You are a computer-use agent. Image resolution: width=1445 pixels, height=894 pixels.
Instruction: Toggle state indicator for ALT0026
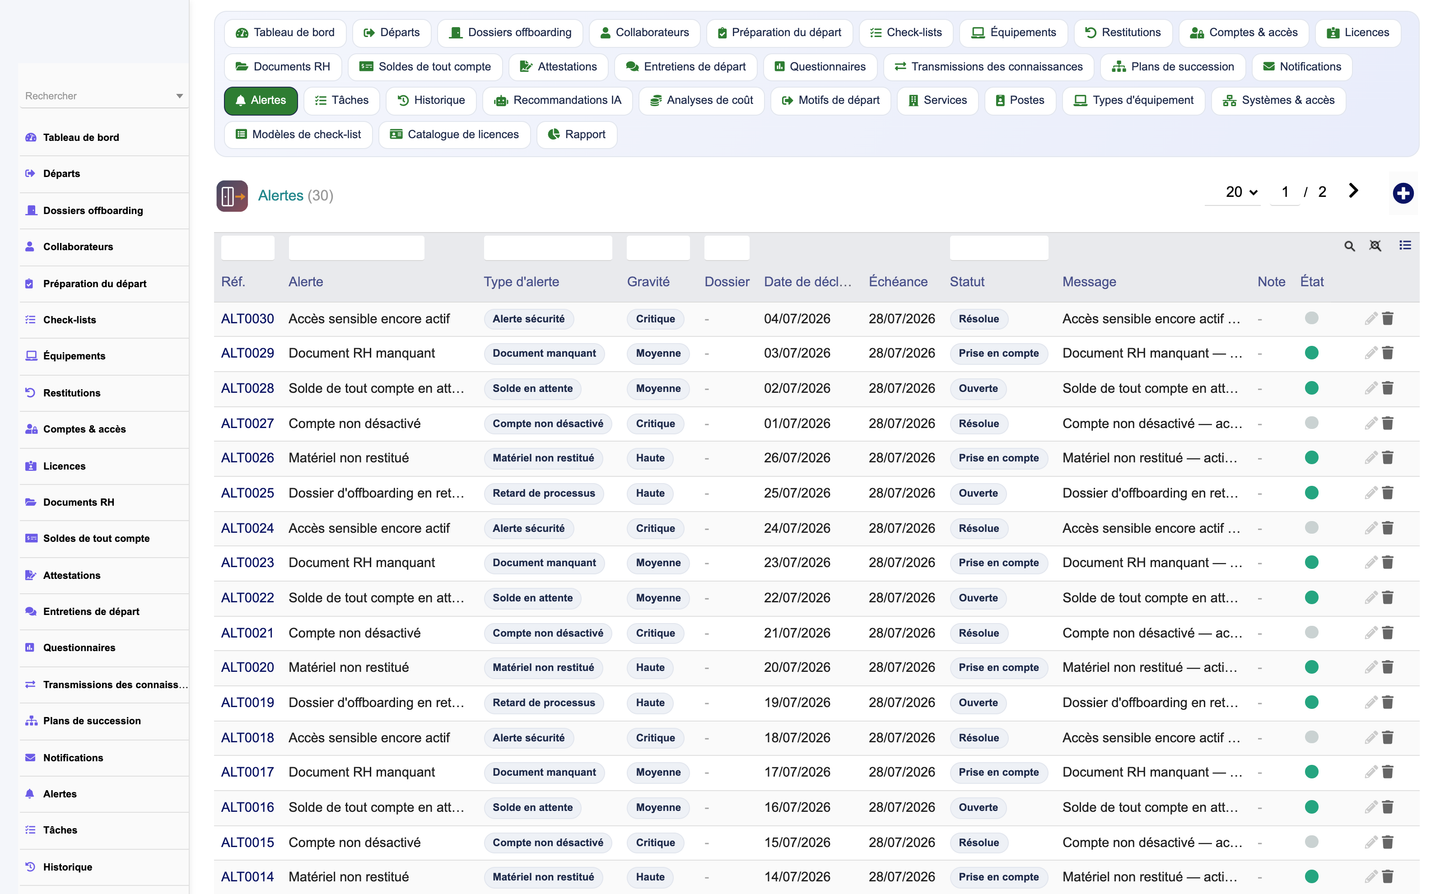pos(1311,458)
